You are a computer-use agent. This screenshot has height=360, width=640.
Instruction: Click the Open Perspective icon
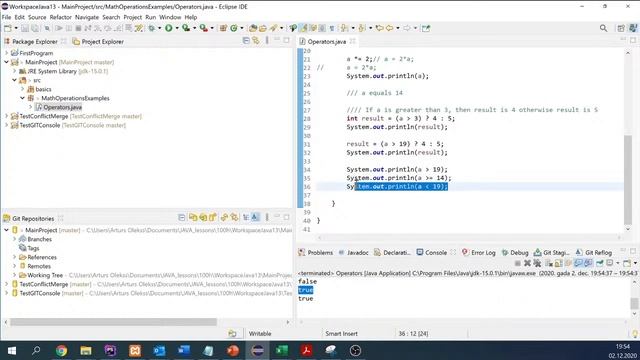[x=621, y=28]
